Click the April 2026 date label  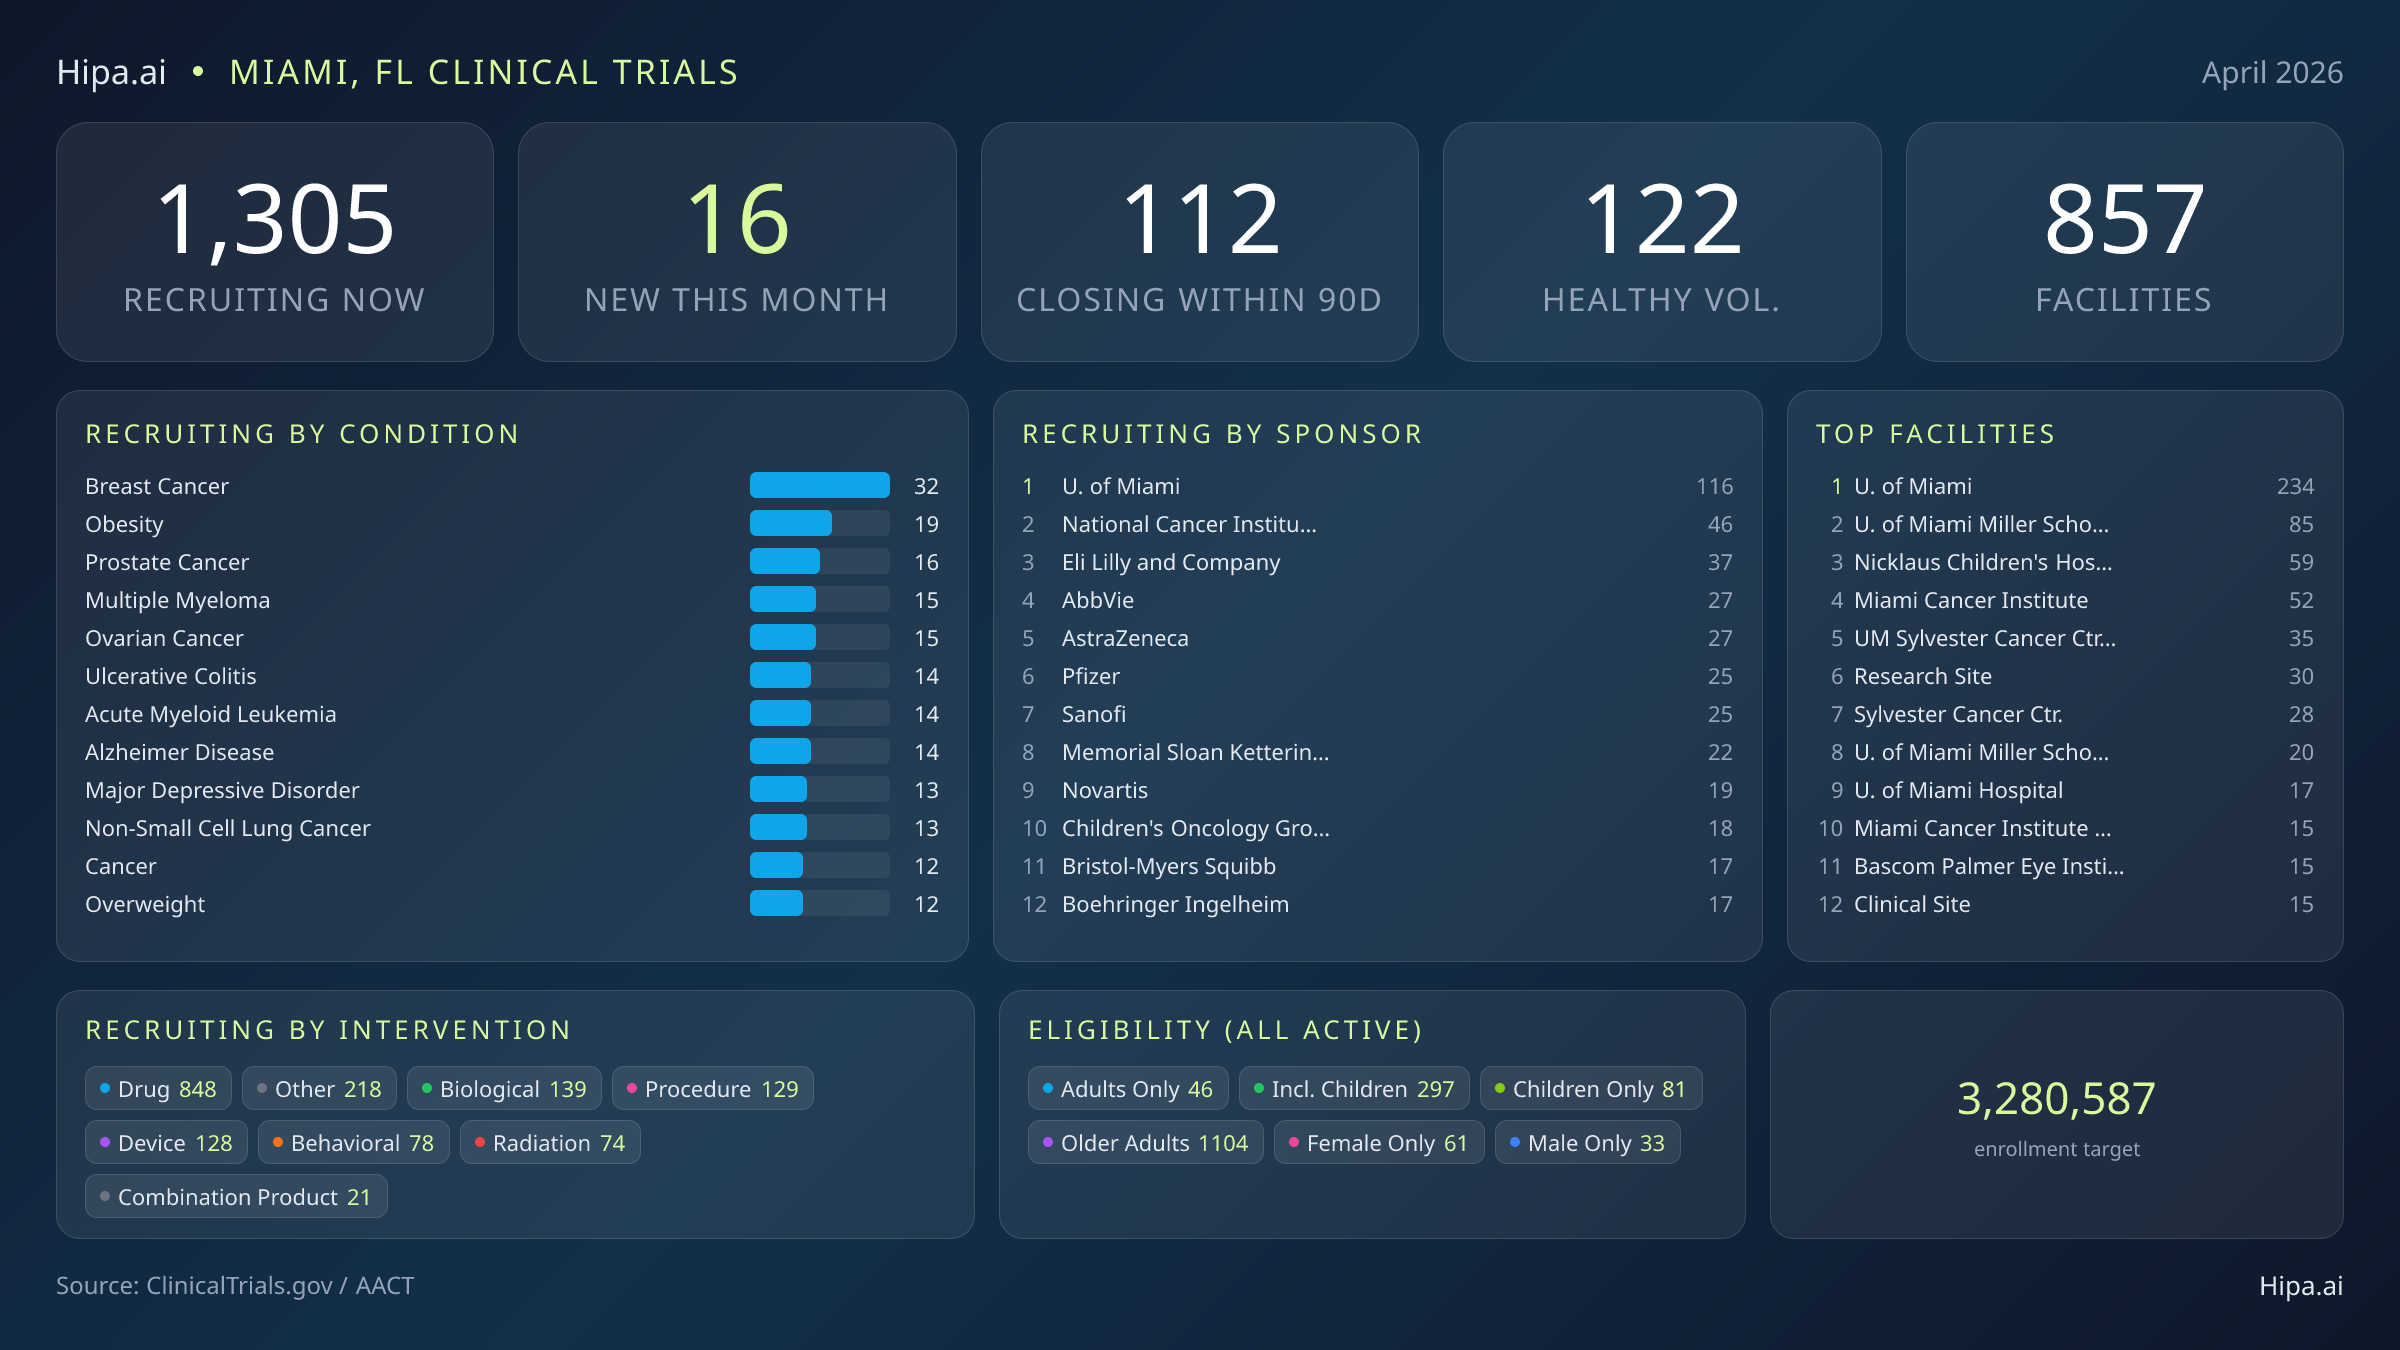tap(2272, 72)
